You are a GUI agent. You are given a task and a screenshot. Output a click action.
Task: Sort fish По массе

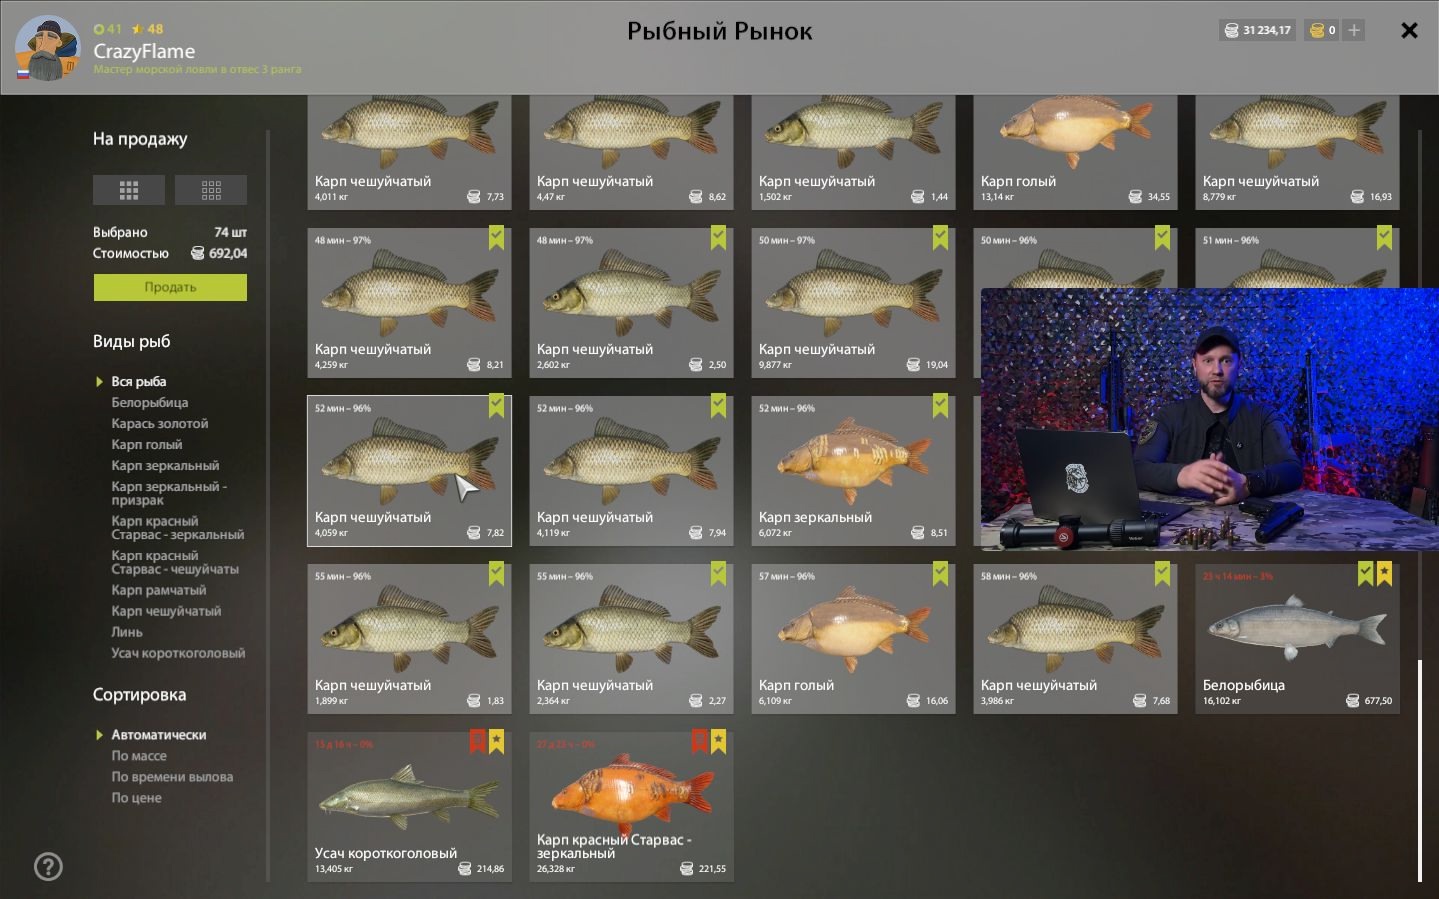tap(139, 756)
